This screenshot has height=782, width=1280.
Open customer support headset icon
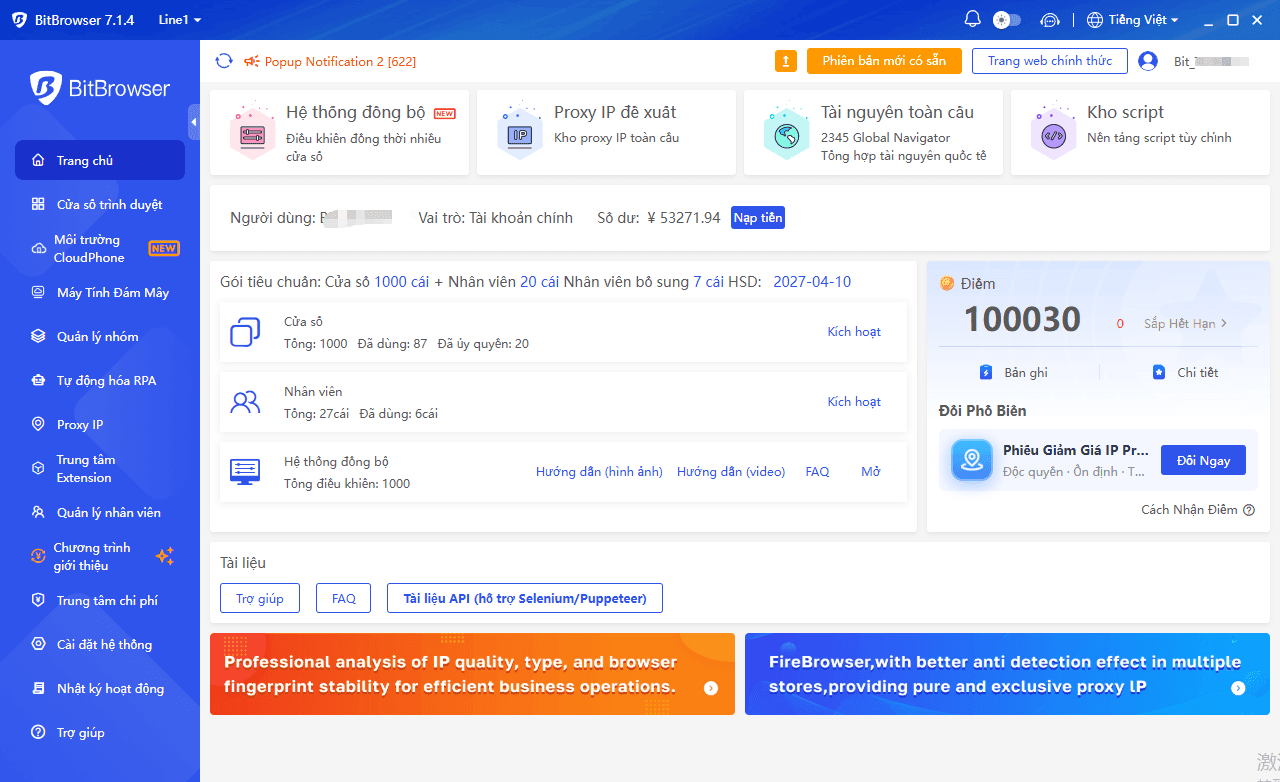point(1049,20)
